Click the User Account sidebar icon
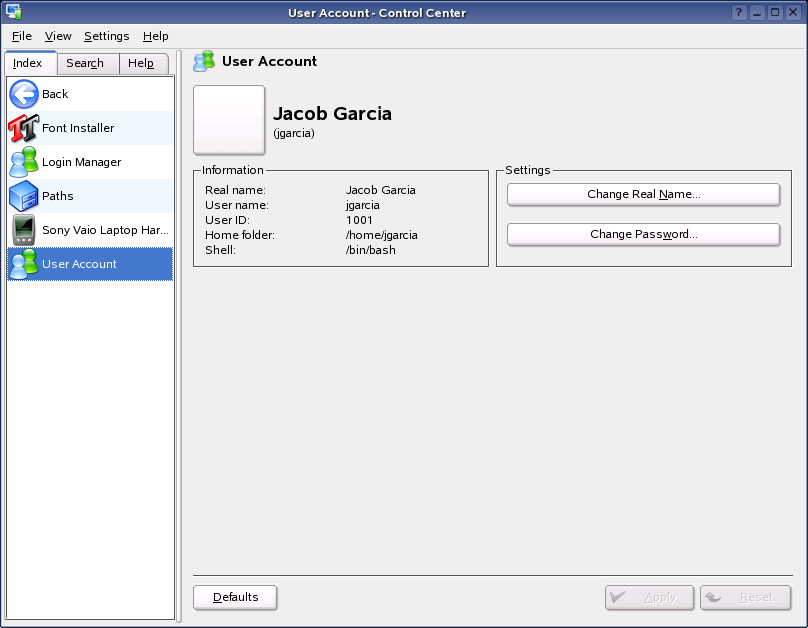808x628 pixels. coord(24,264)
